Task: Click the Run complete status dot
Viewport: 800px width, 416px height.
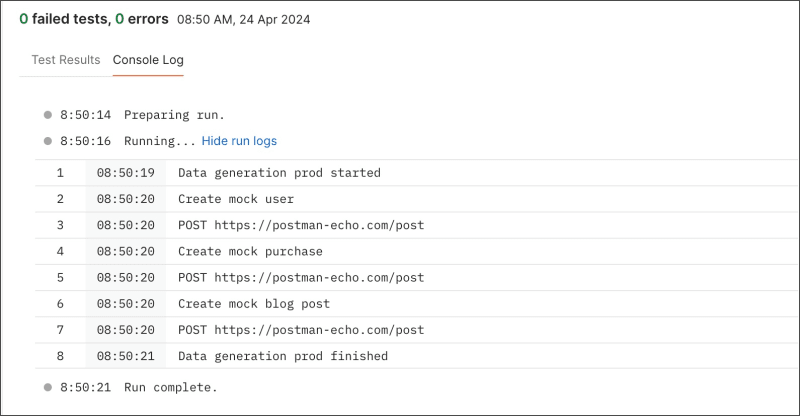Action: 47,387
